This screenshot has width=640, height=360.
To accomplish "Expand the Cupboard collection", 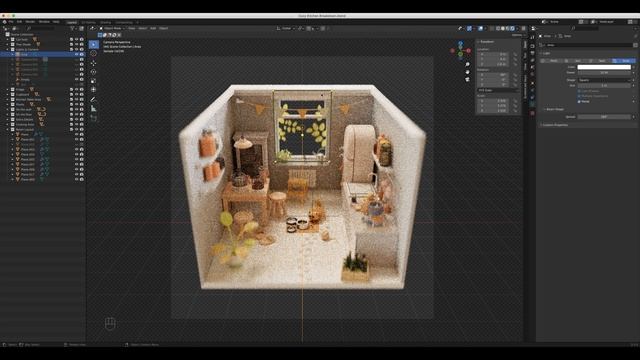I will [7, 94].
